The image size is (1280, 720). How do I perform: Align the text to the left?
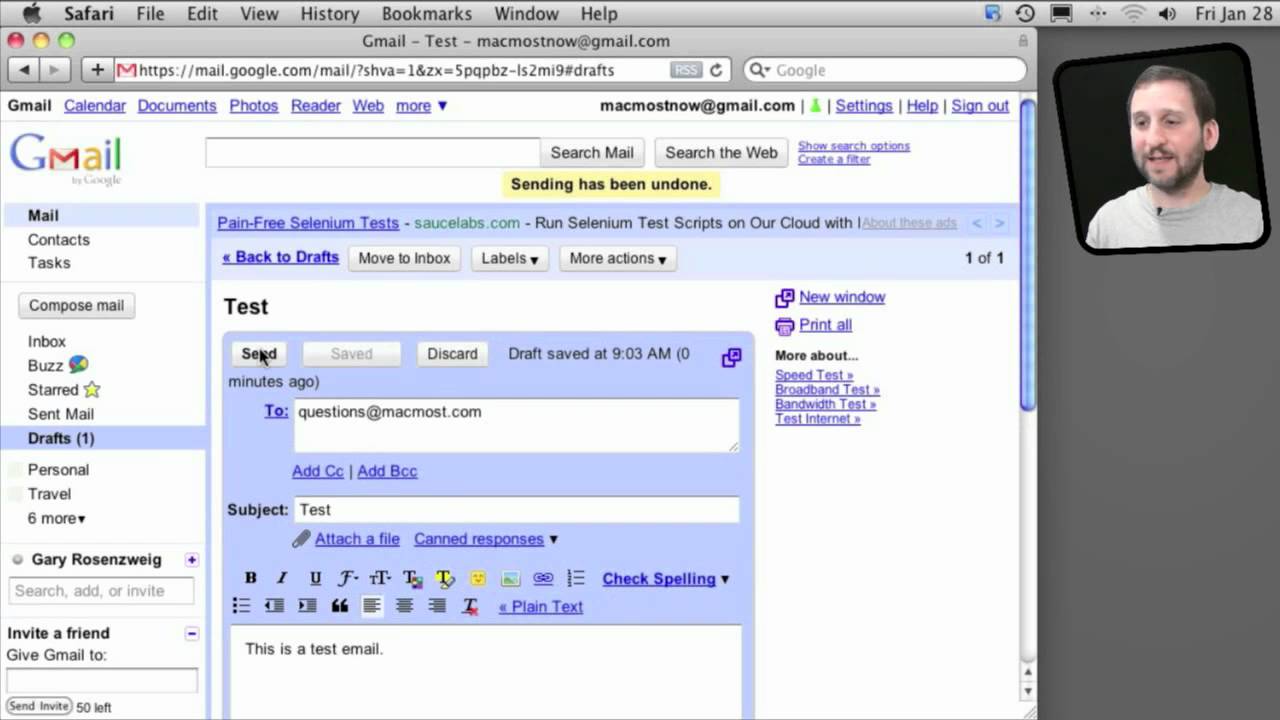(372, 605)
